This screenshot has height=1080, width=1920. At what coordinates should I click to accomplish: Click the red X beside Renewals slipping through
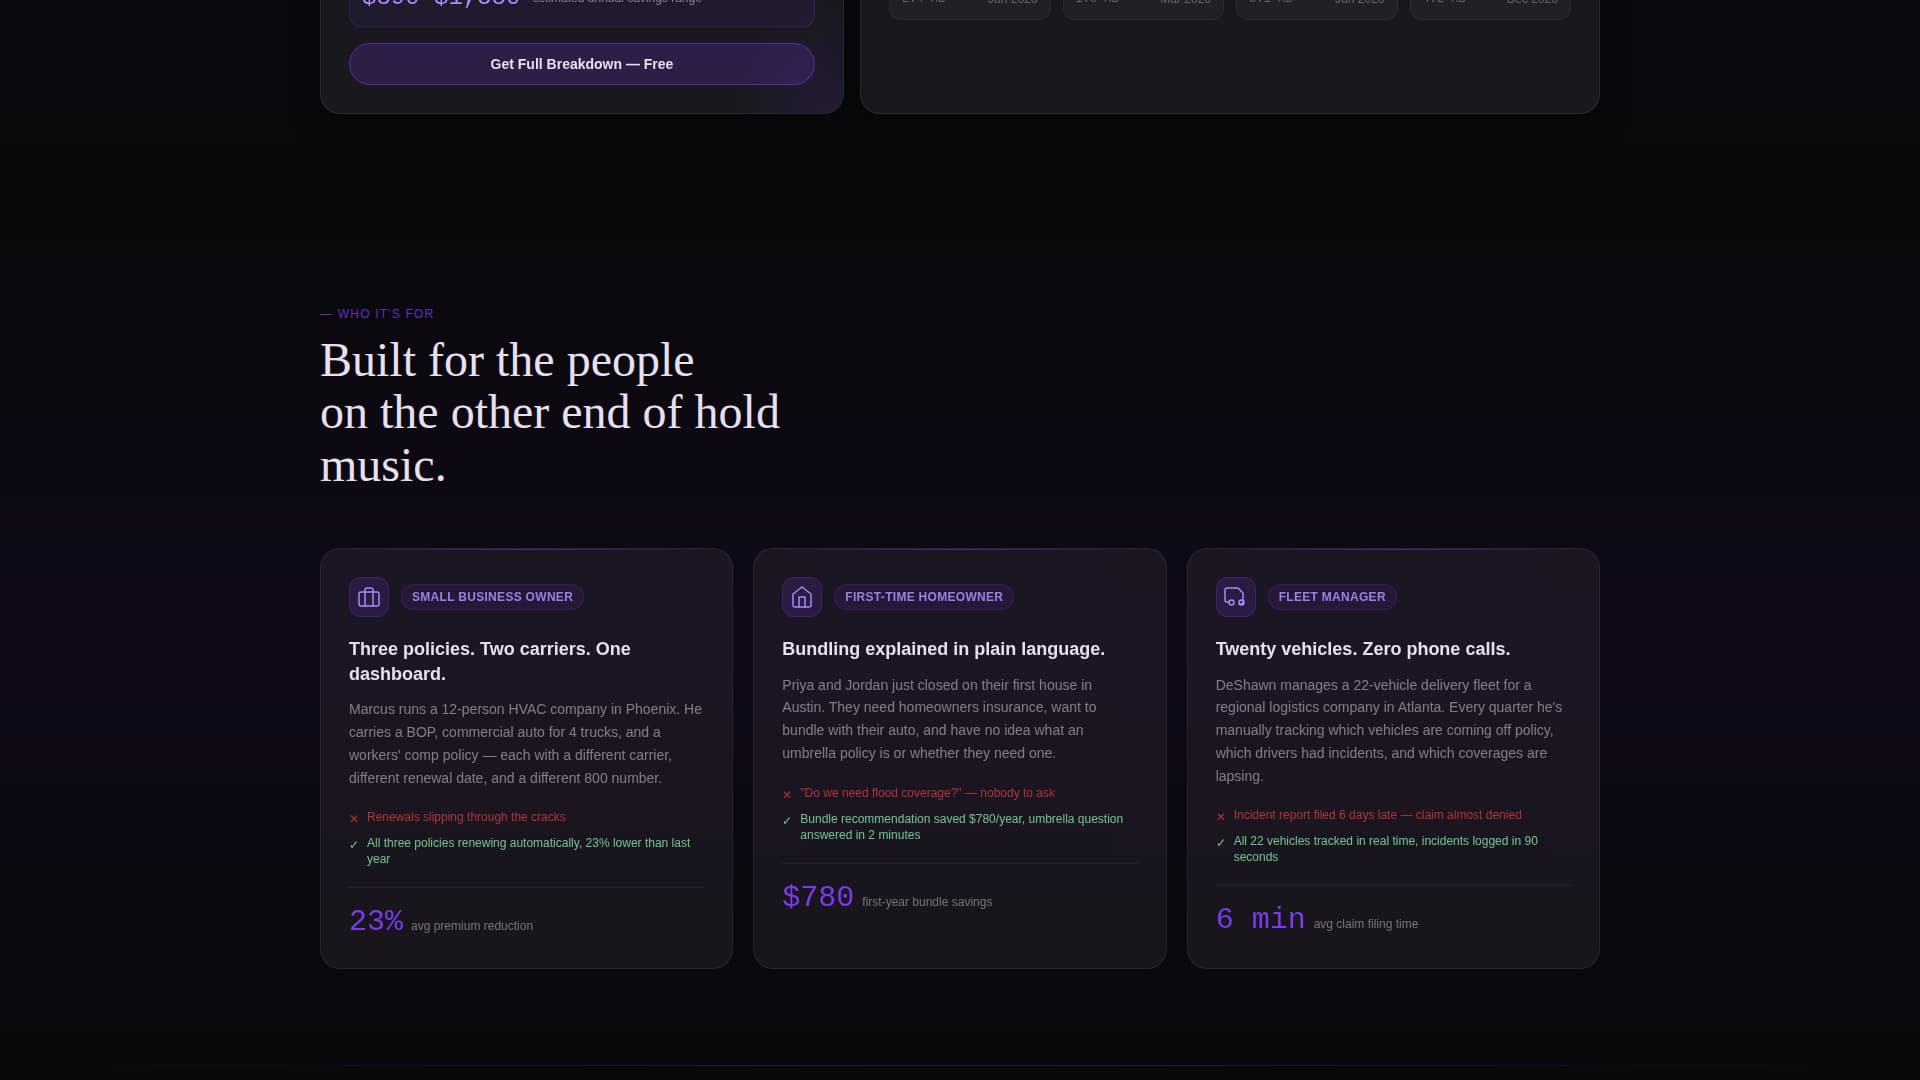[354, 818]
